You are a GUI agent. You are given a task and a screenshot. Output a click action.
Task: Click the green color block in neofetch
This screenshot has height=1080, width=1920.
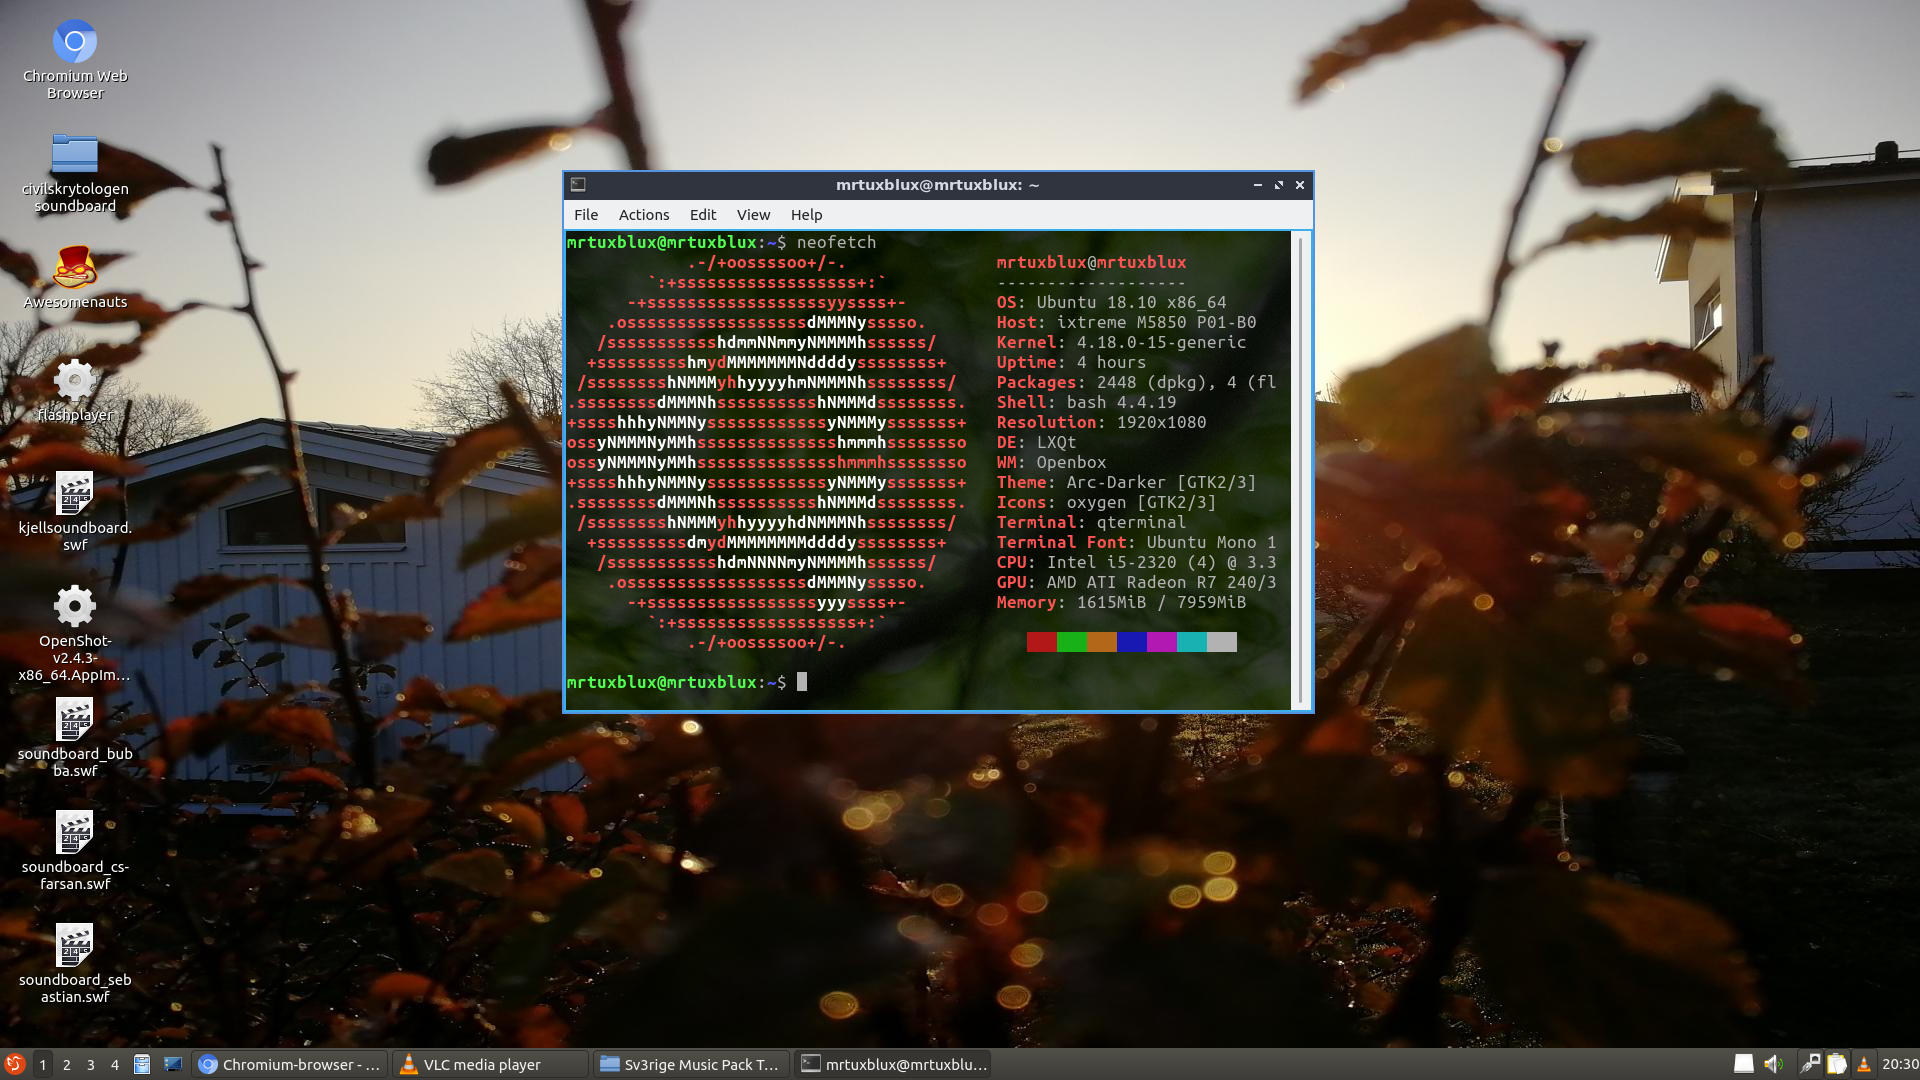tap(1072, 642)
